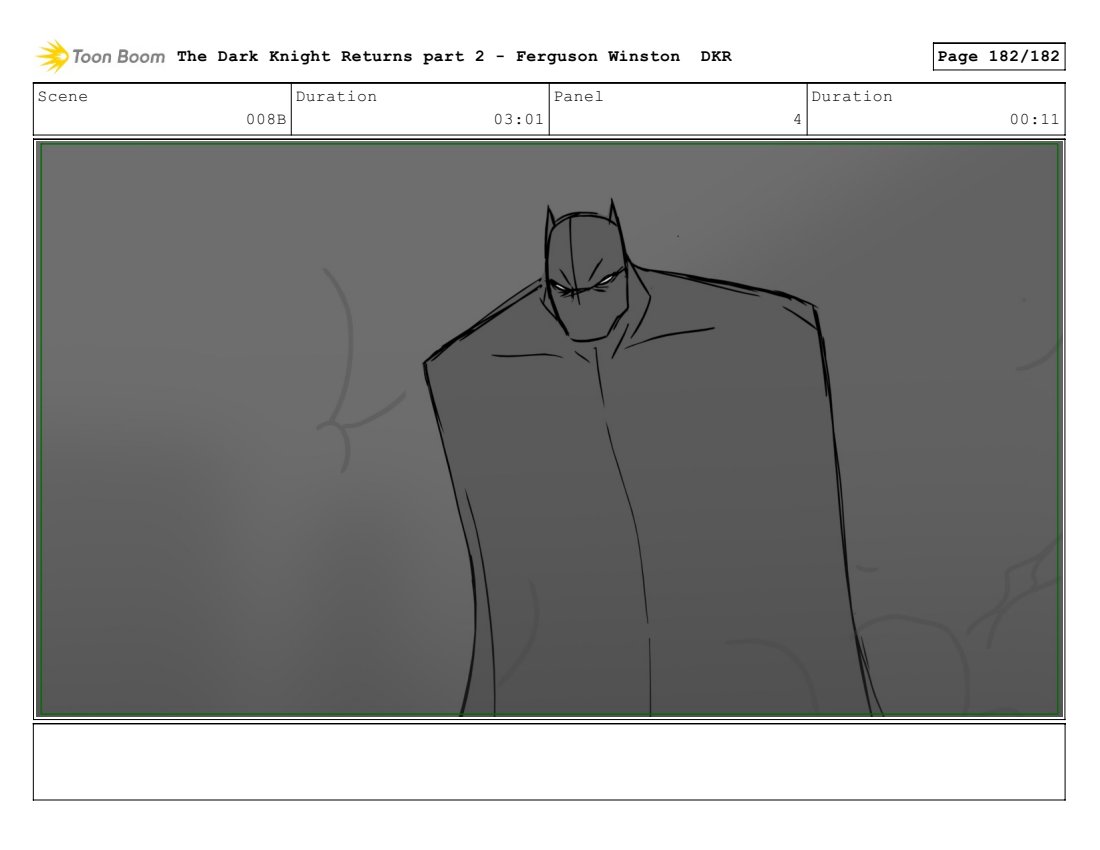
Task: Click the empty notes box below the panel
Action: (x=549, y=762)
